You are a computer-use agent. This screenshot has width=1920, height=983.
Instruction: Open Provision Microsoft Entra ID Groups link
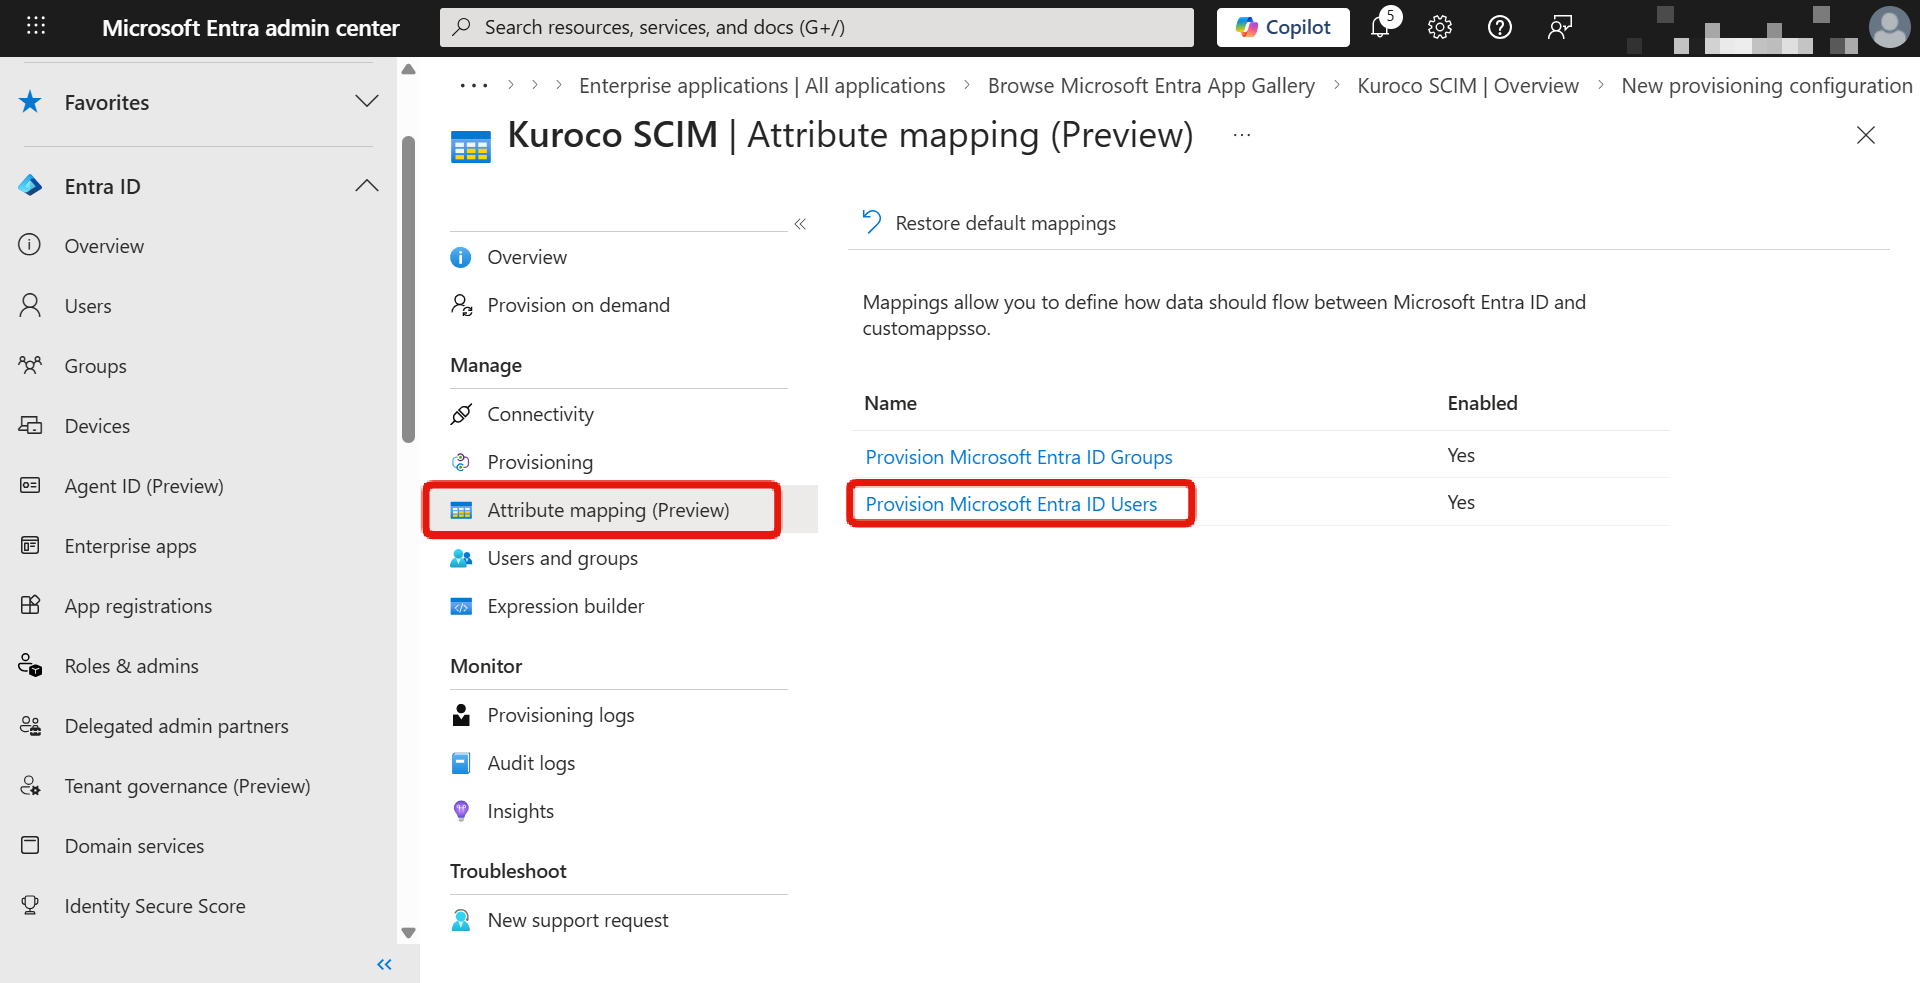[1018, 457]
